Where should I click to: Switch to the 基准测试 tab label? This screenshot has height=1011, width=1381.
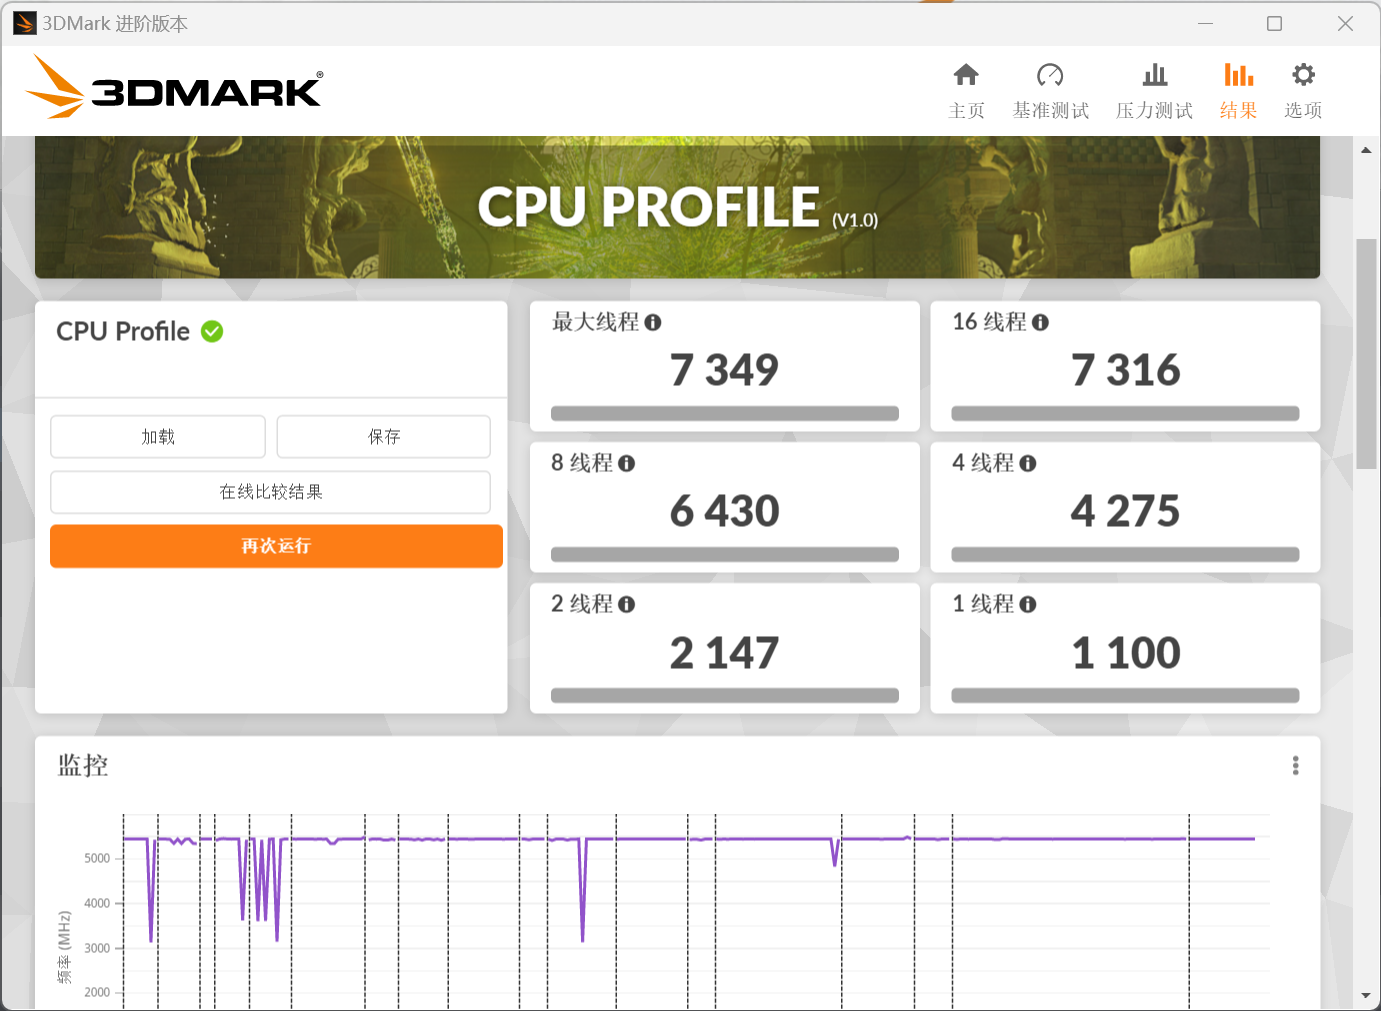click(x=1050, y=110)
